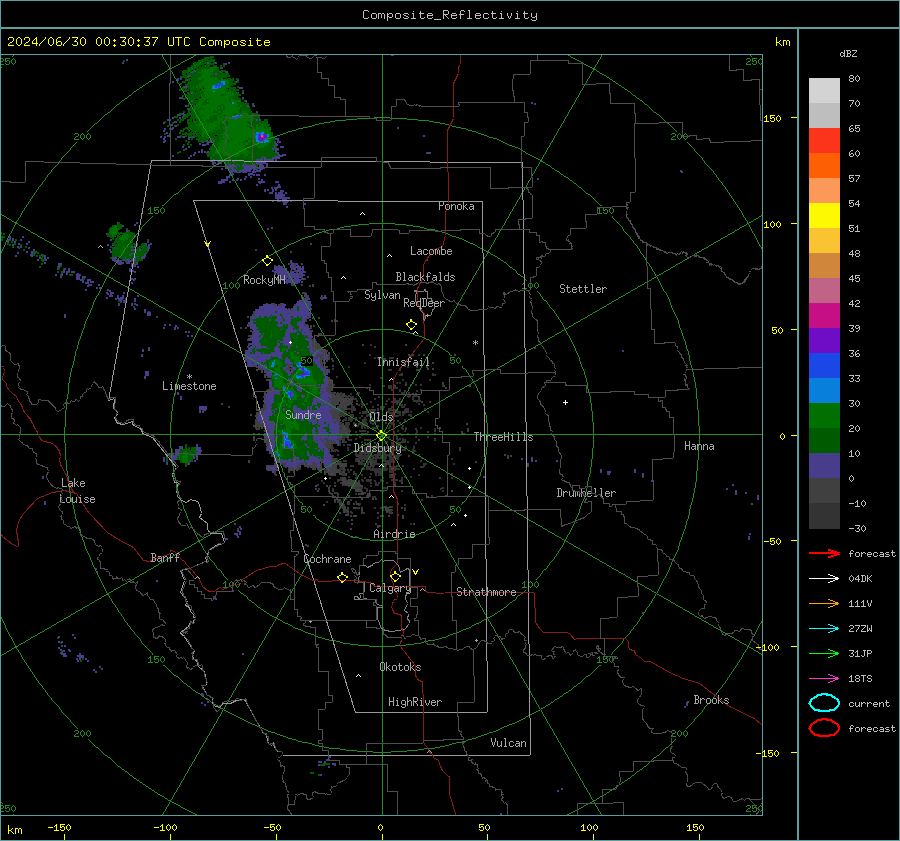The height and width of the screenshot is (841, 900).
Task: Click the Composite_Reflectivity title
Action: coord(450,15)
